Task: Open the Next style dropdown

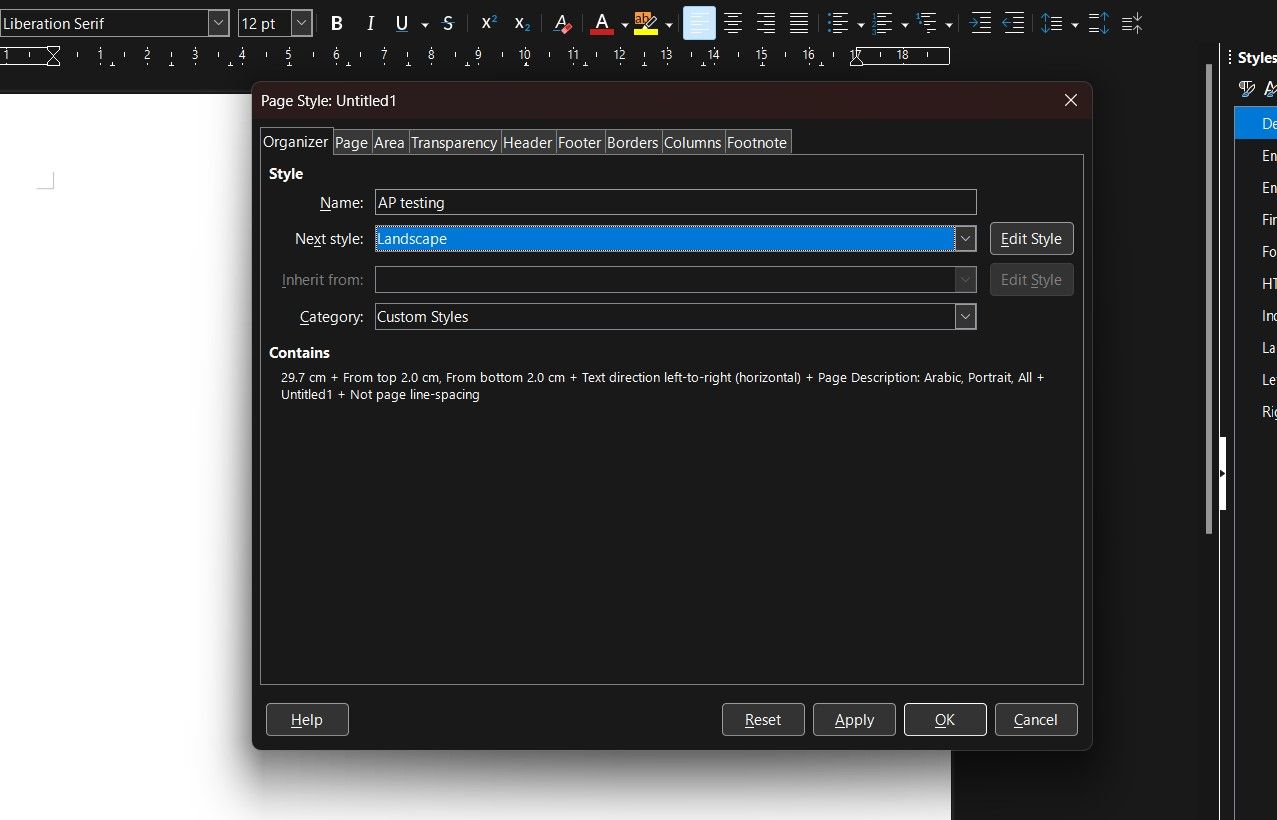Action: pos(964,238)
